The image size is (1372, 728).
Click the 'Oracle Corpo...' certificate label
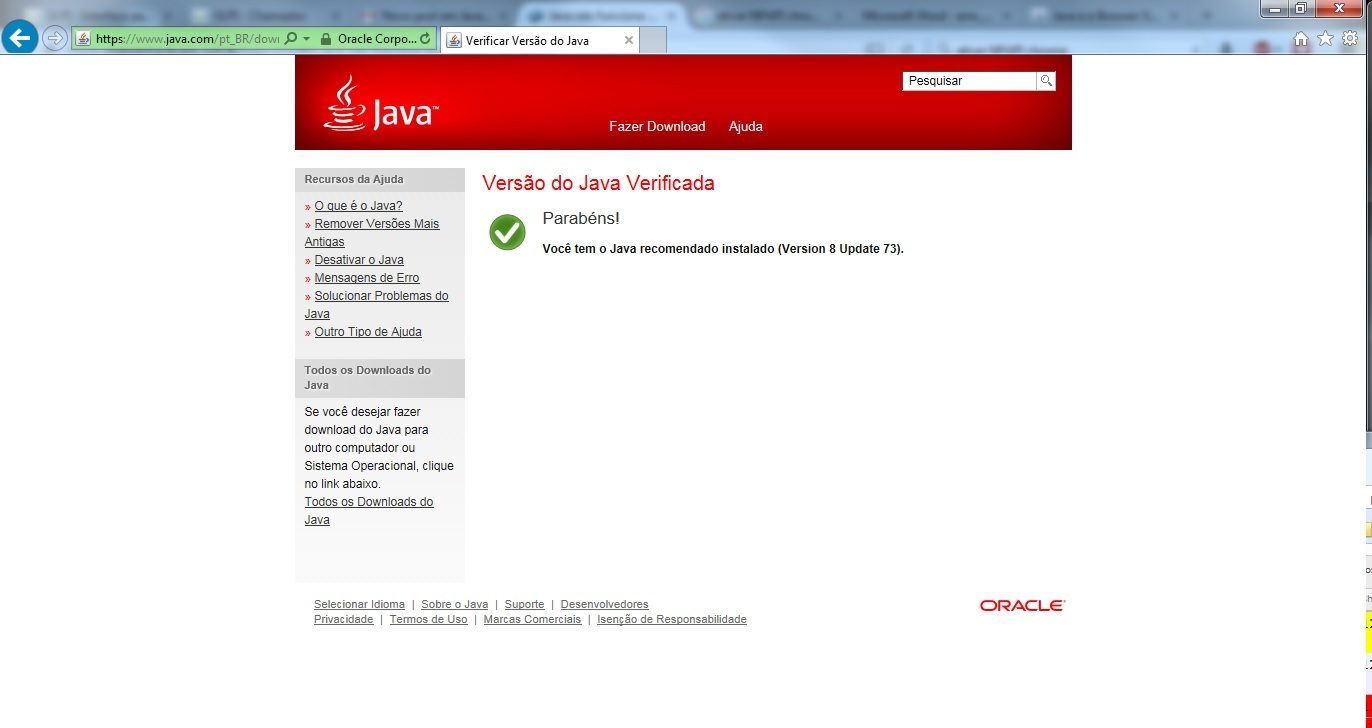376,39
